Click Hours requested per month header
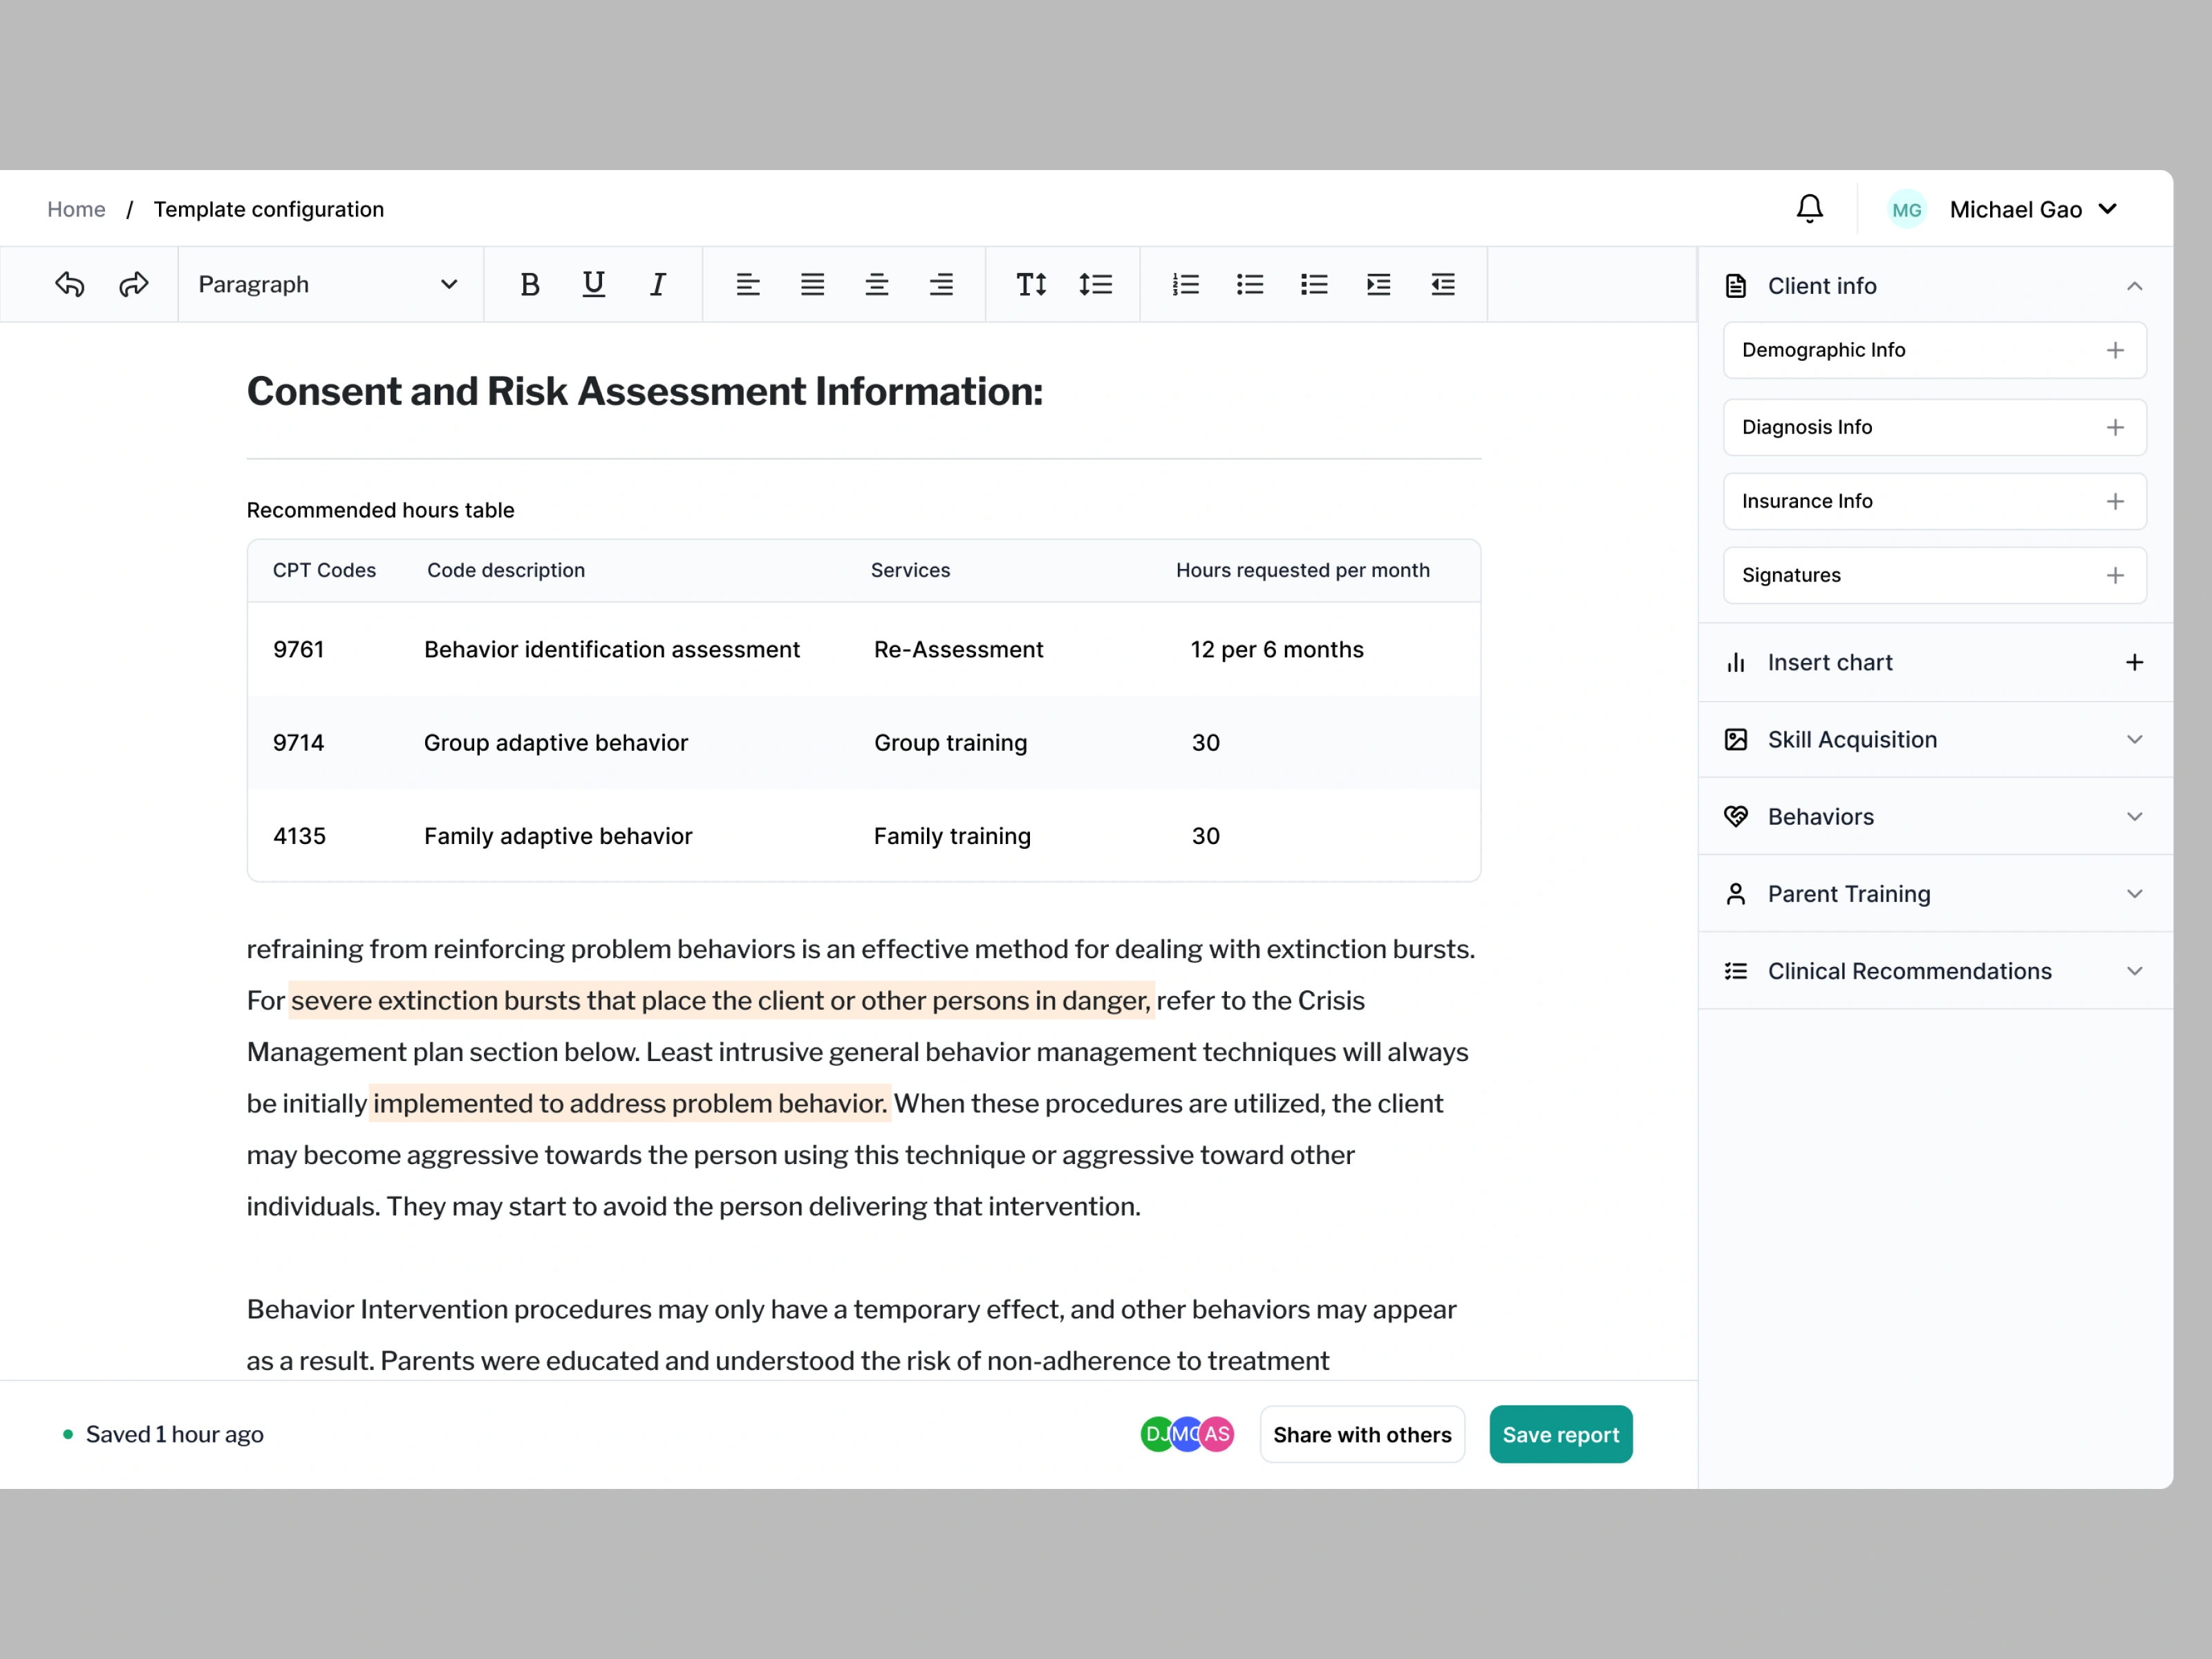The width and height of the screenshot is (2212, 1659). (x=1302, y=570)
